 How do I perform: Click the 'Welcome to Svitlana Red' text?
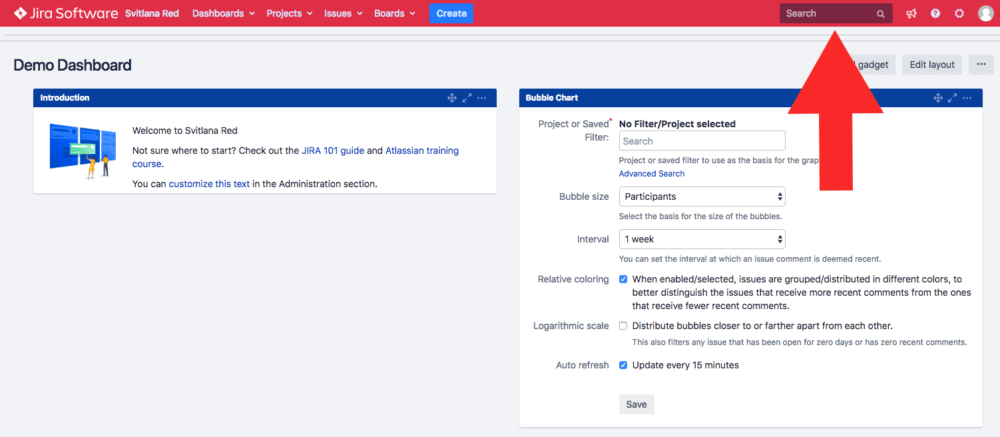(185, 131)
